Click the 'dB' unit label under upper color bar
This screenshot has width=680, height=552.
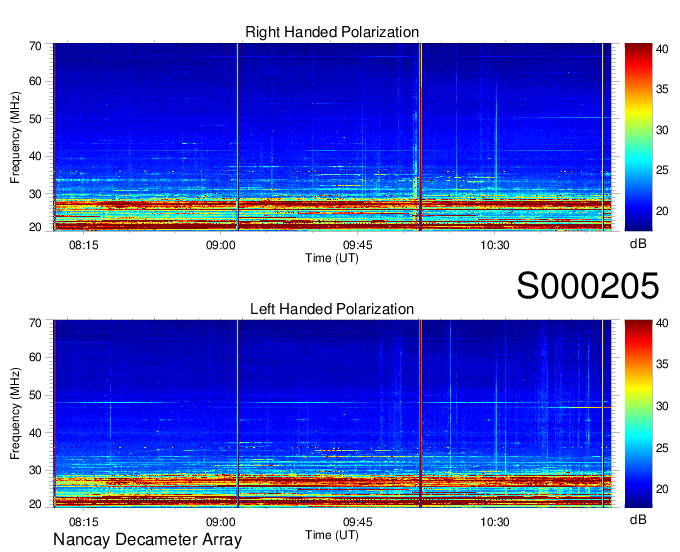638,244
